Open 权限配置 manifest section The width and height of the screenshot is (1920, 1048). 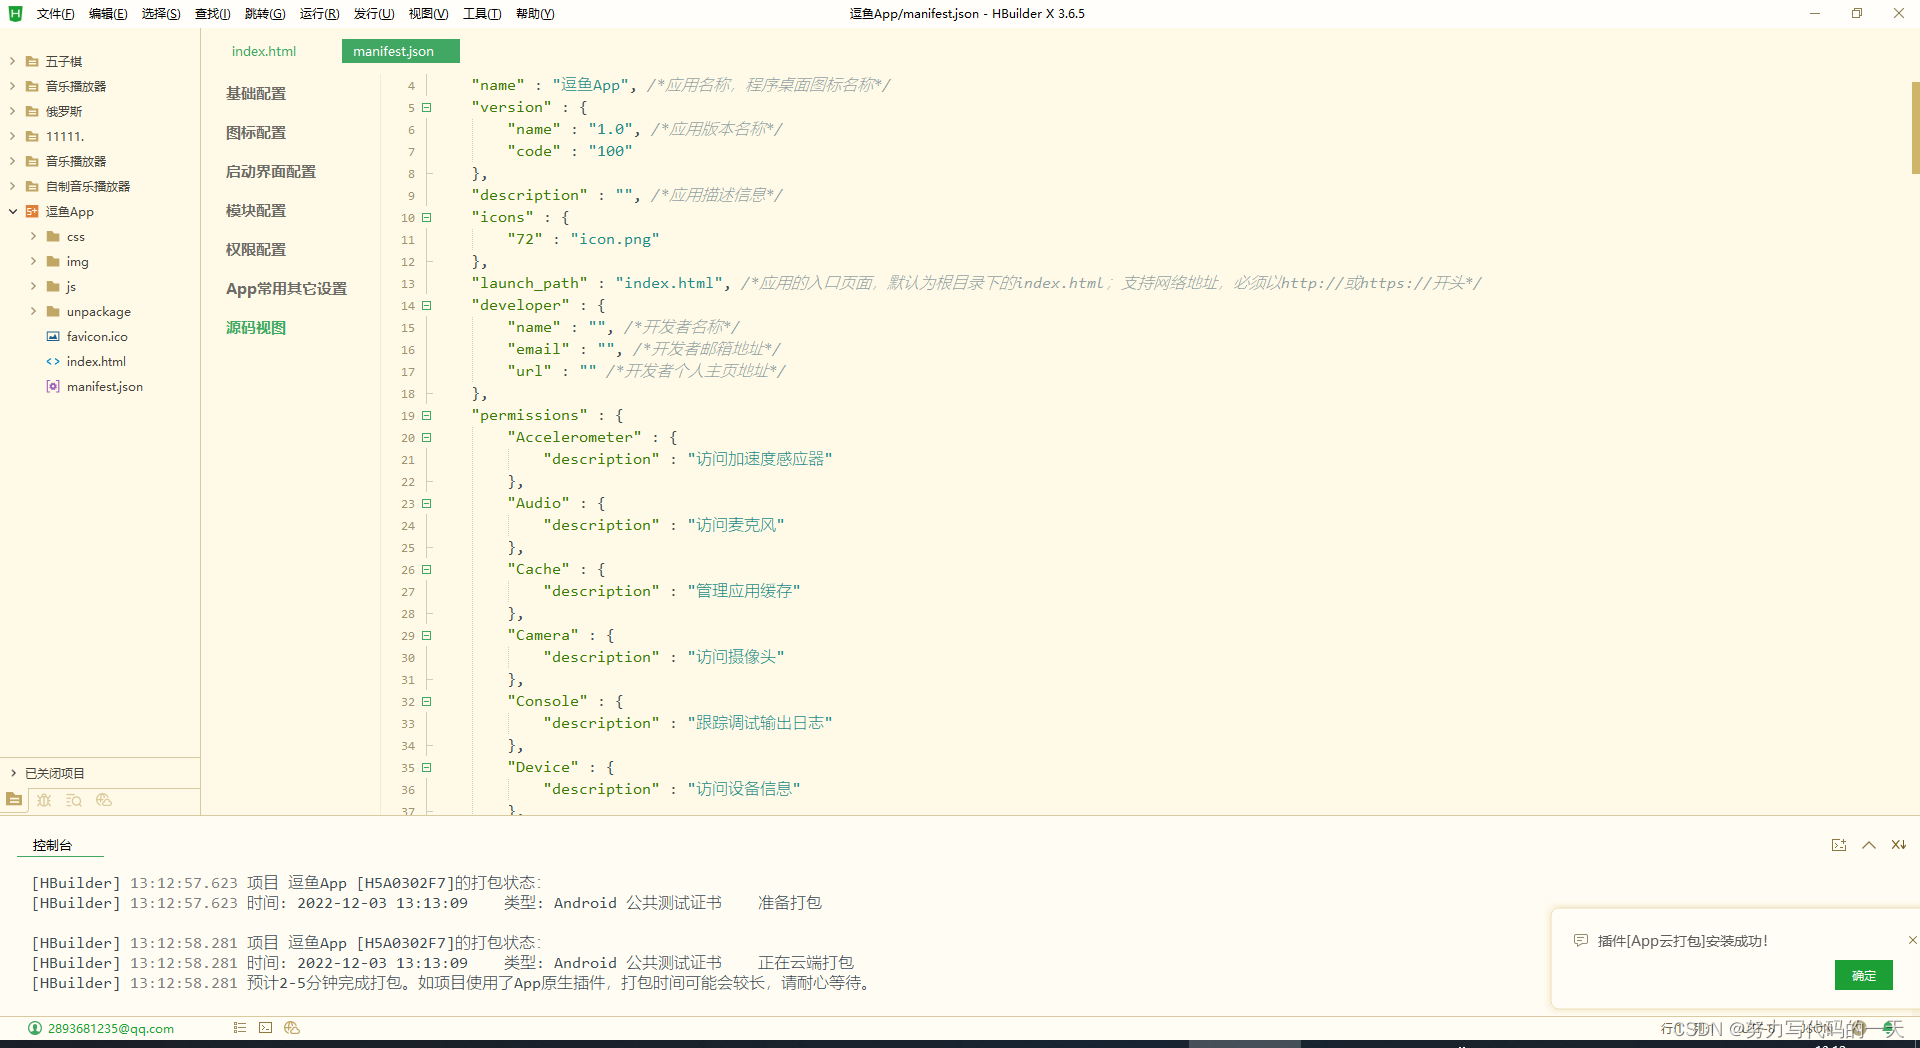[256, 249]
